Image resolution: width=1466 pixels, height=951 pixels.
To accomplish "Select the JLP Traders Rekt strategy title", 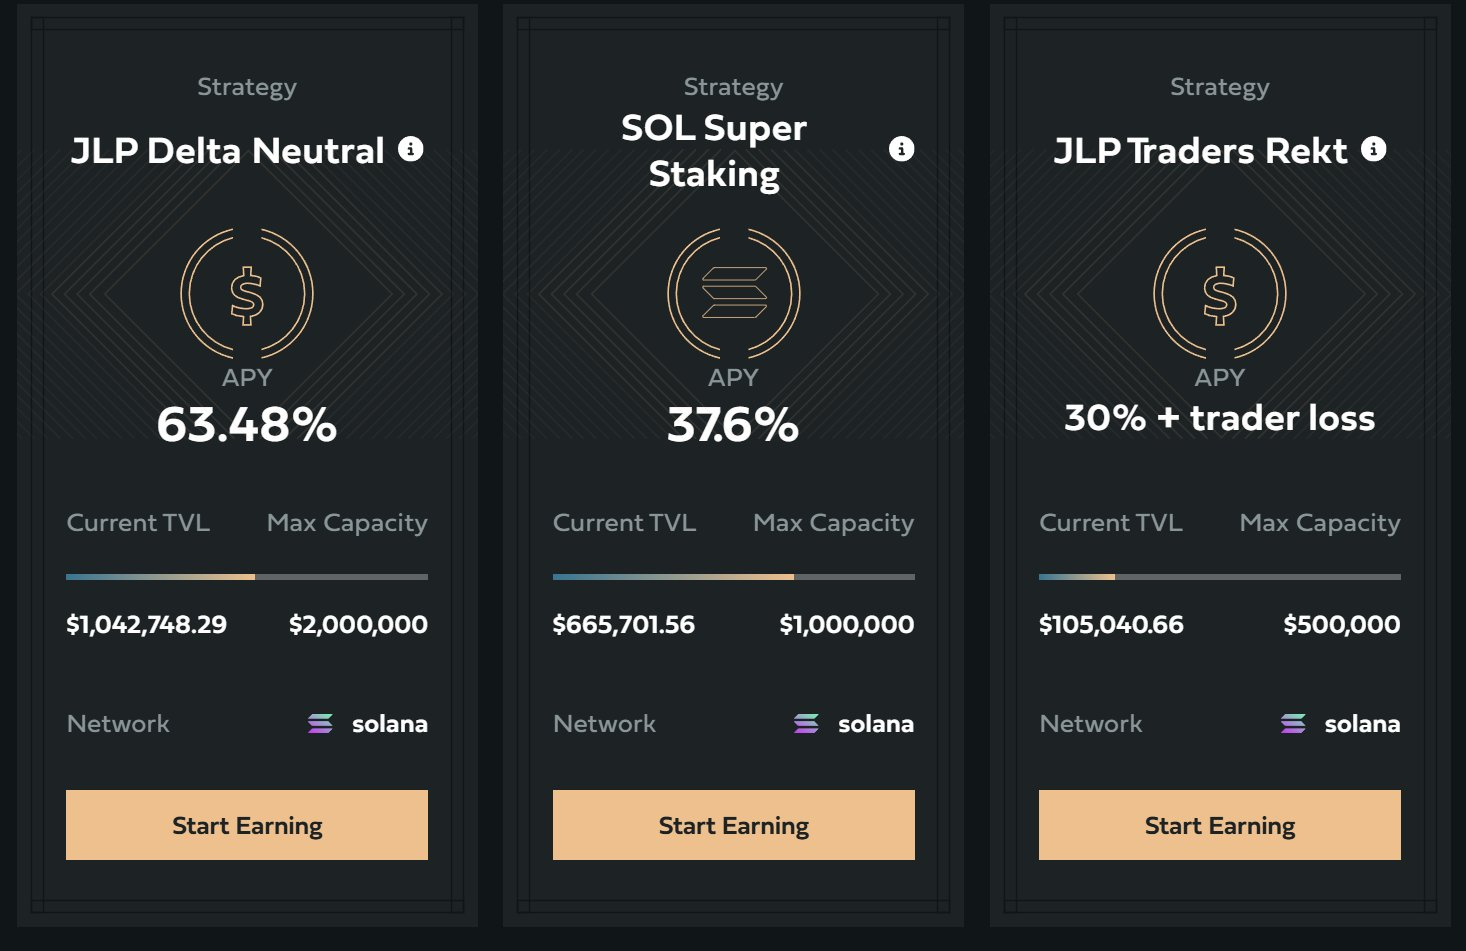I will pos(1201,151).
